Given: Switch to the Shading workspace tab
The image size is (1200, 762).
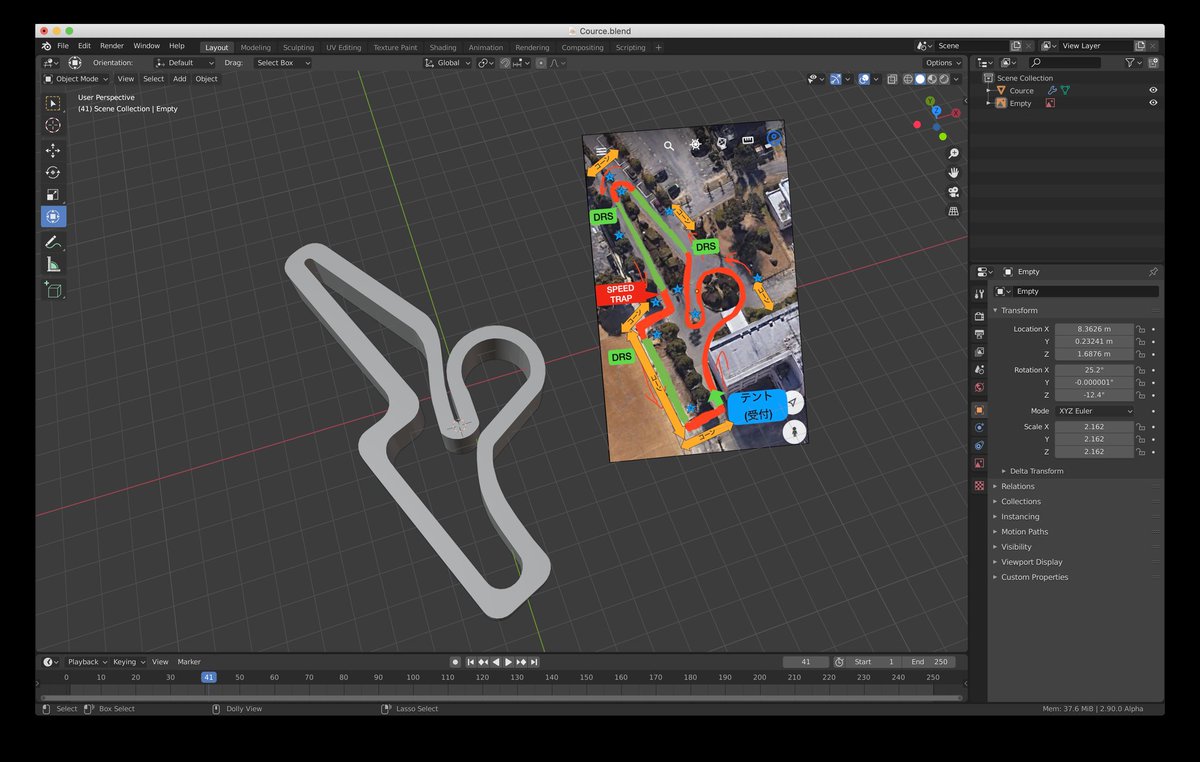Looking at the screenshot, I should tap(443, 47).
